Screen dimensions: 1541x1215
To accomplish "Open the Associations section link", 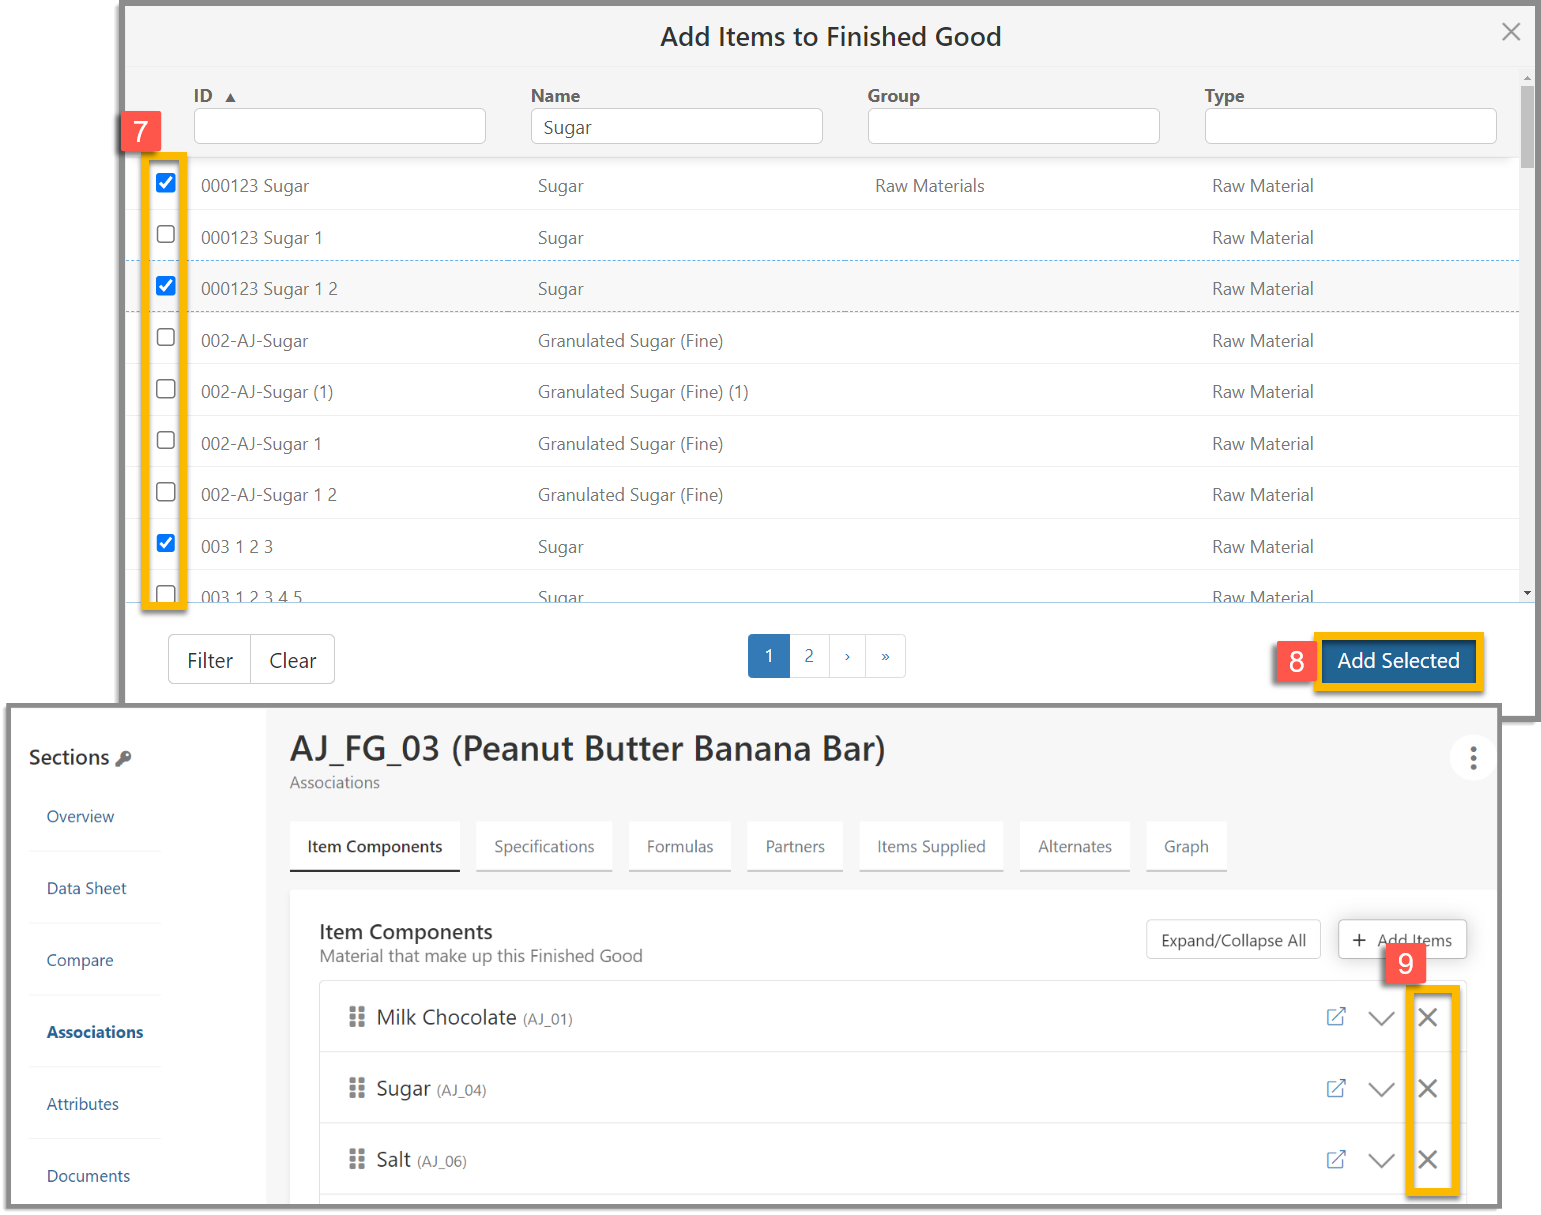I will coord(95,1032).
